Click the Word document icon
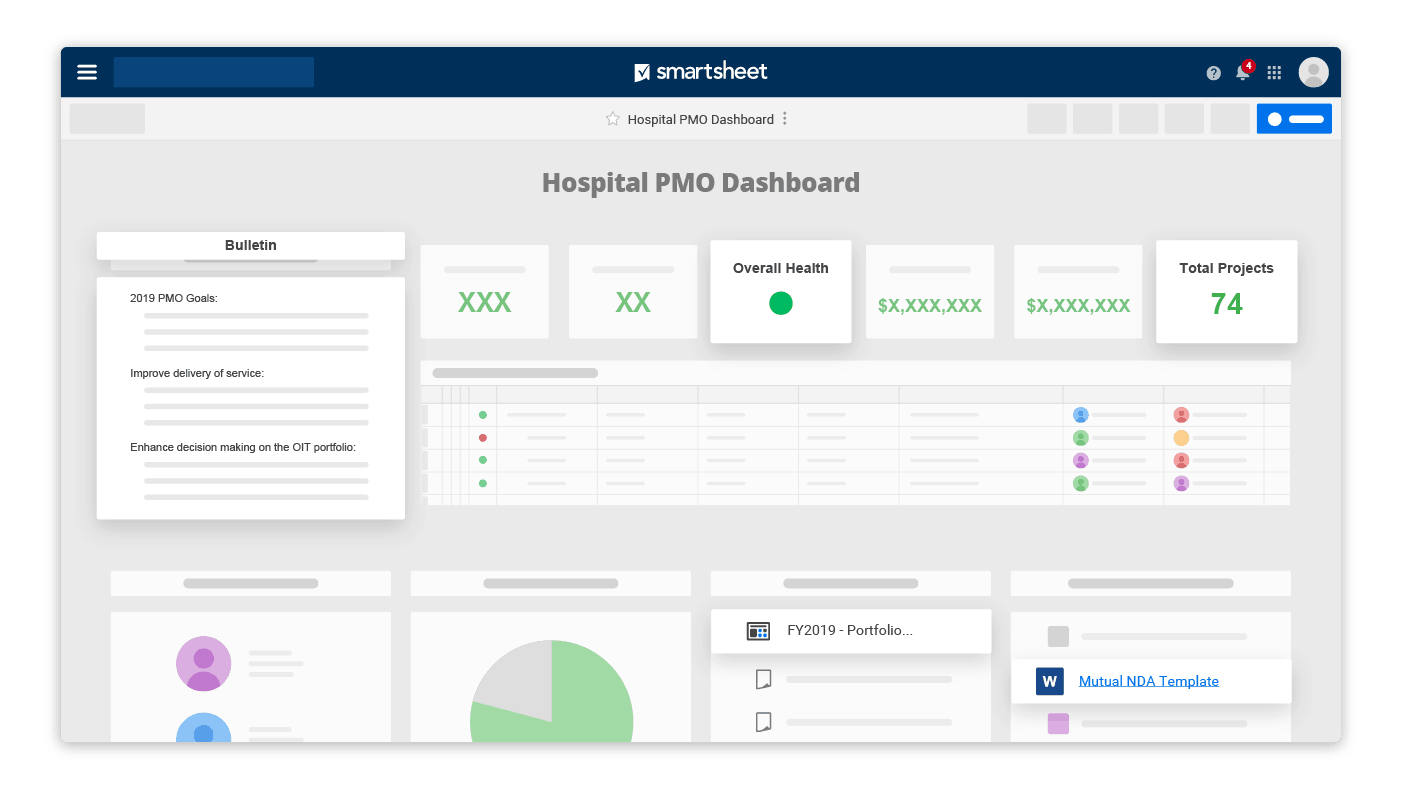The width and height of the screenshot is (1401, 789). pos(1050,681)
